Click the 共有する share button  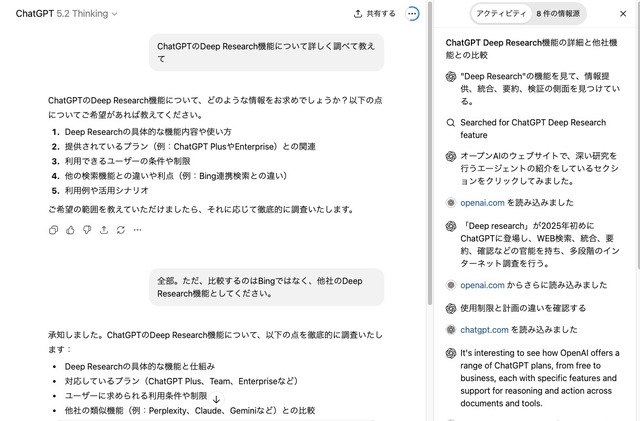(x=374, y=13)
